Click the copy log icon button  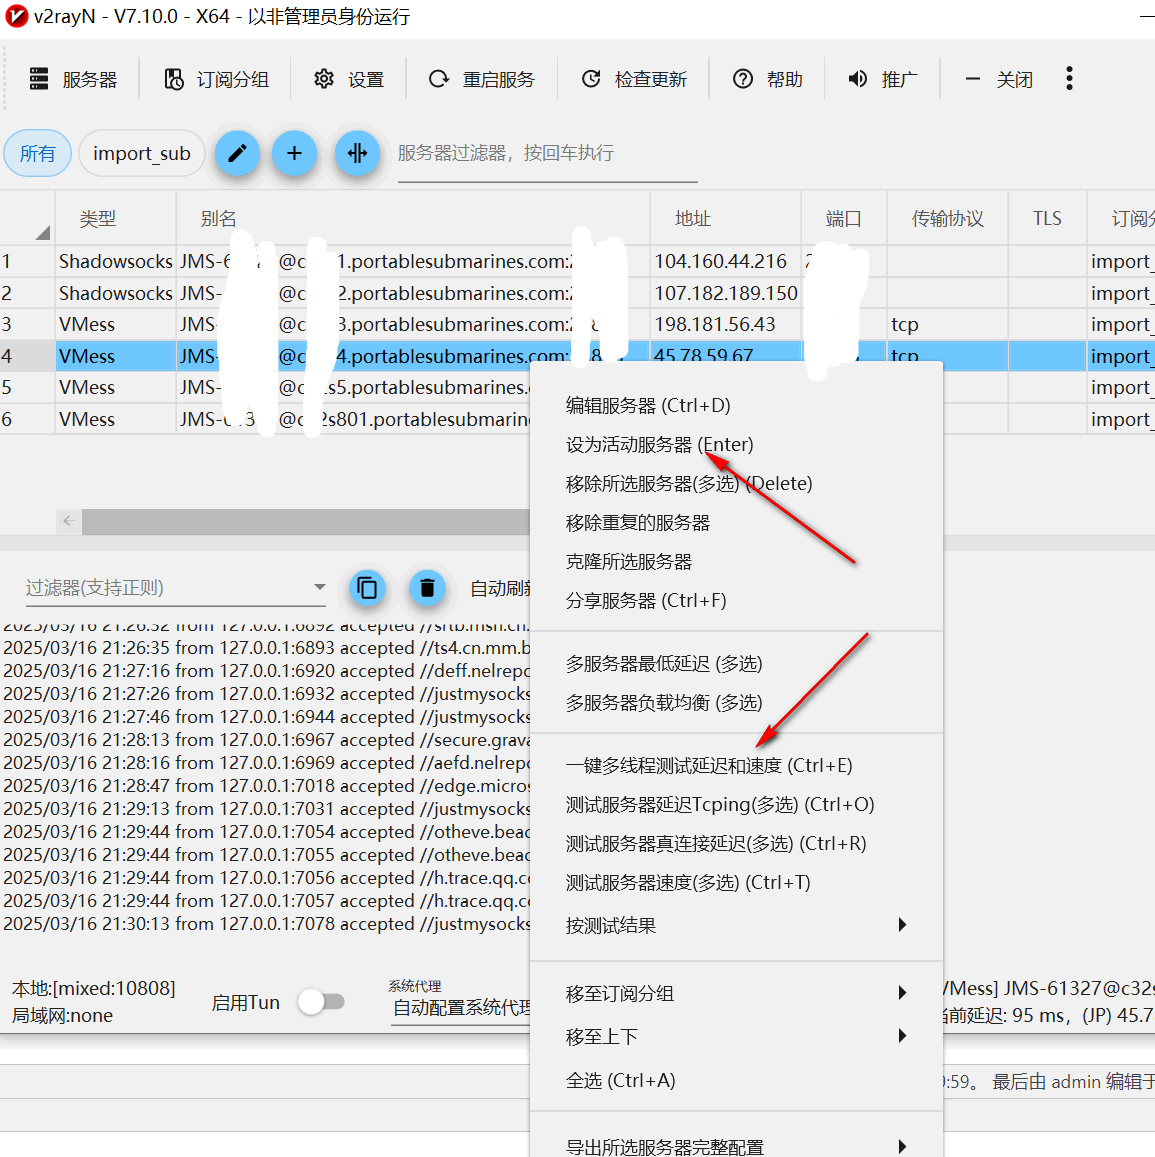[x=367, y=588]
